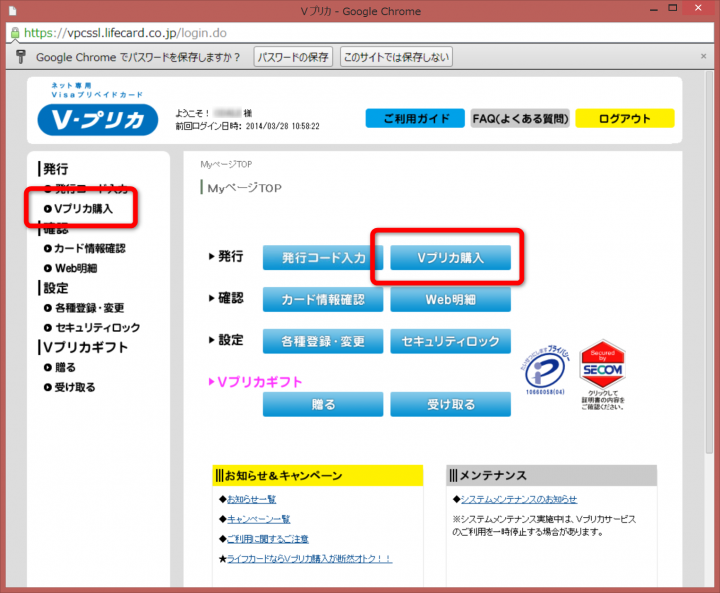Maximize the Chrome window
720x593 pixels.
(673, 8)
